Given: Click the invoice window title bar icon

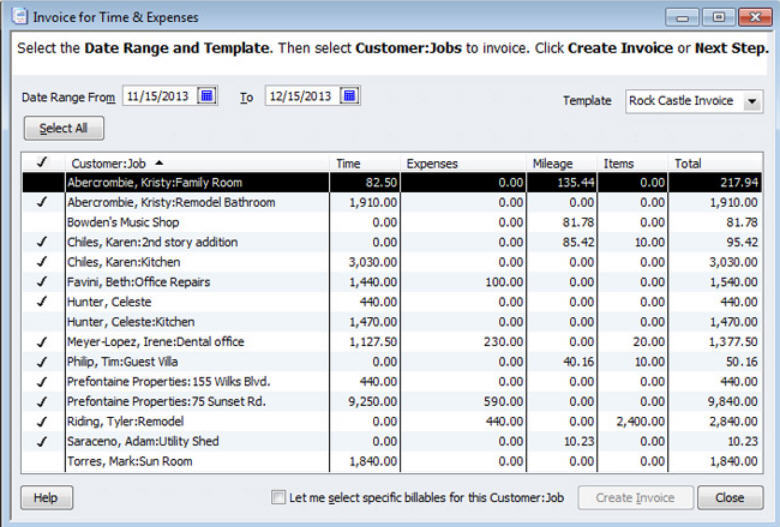Looking at the screenshot, I should point(19,17).
